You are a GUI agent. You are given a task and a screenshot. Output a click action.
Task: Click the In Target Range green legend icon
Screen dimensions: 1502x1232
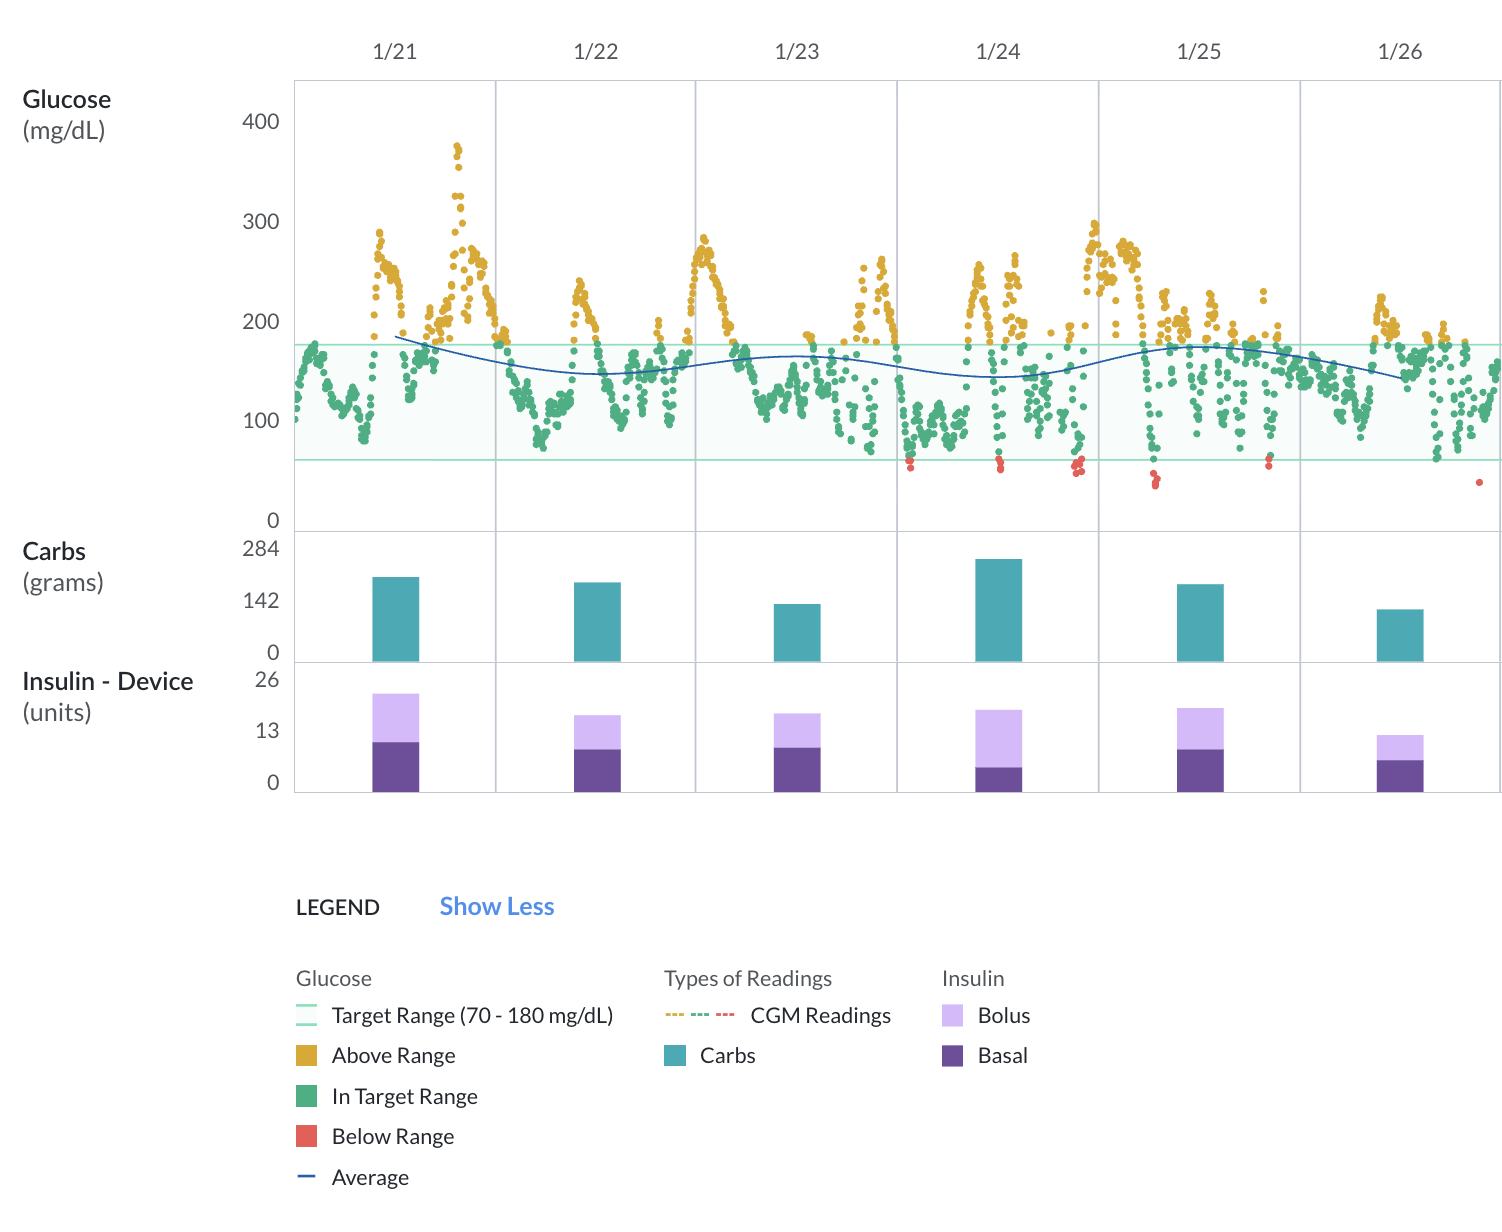[308, 1096]
